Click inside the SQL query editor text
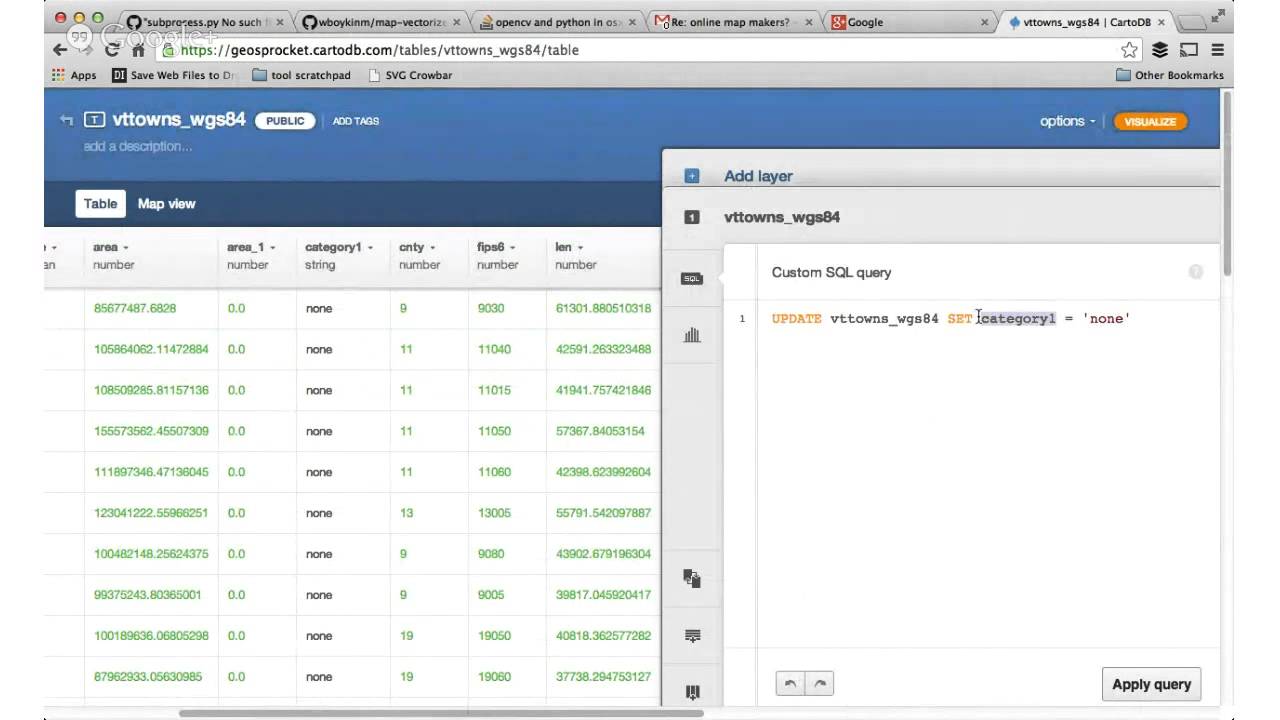Viewport: 1280px width, 720px height. [950, 318]
